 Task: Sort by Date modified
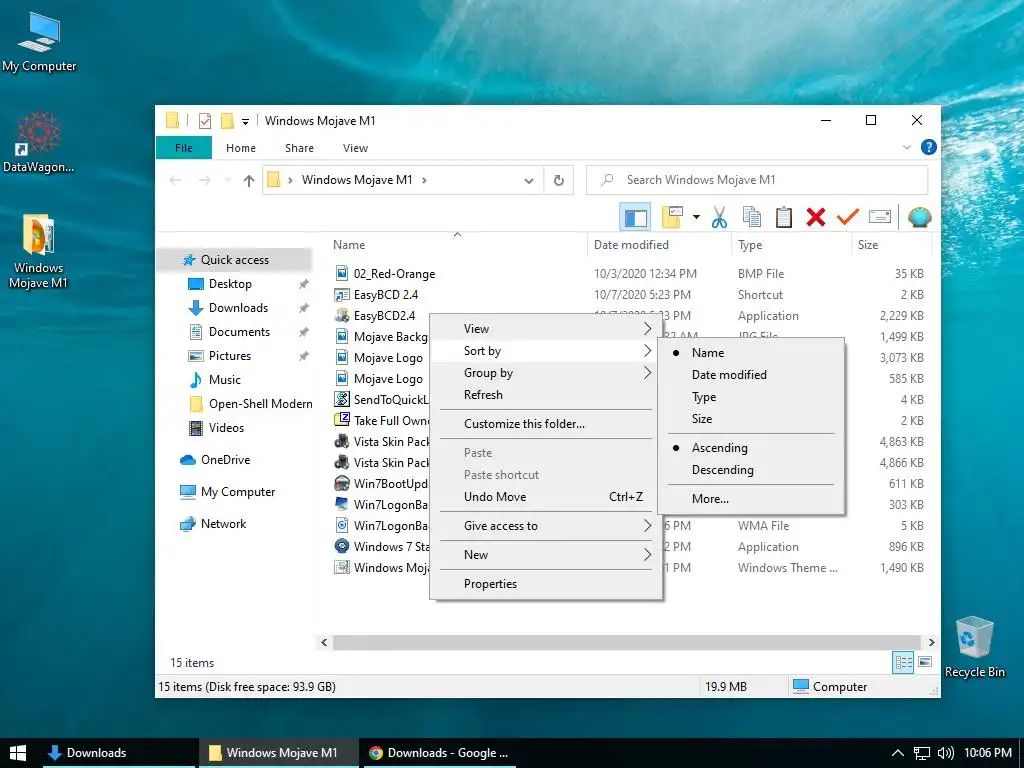pos(751,375)
